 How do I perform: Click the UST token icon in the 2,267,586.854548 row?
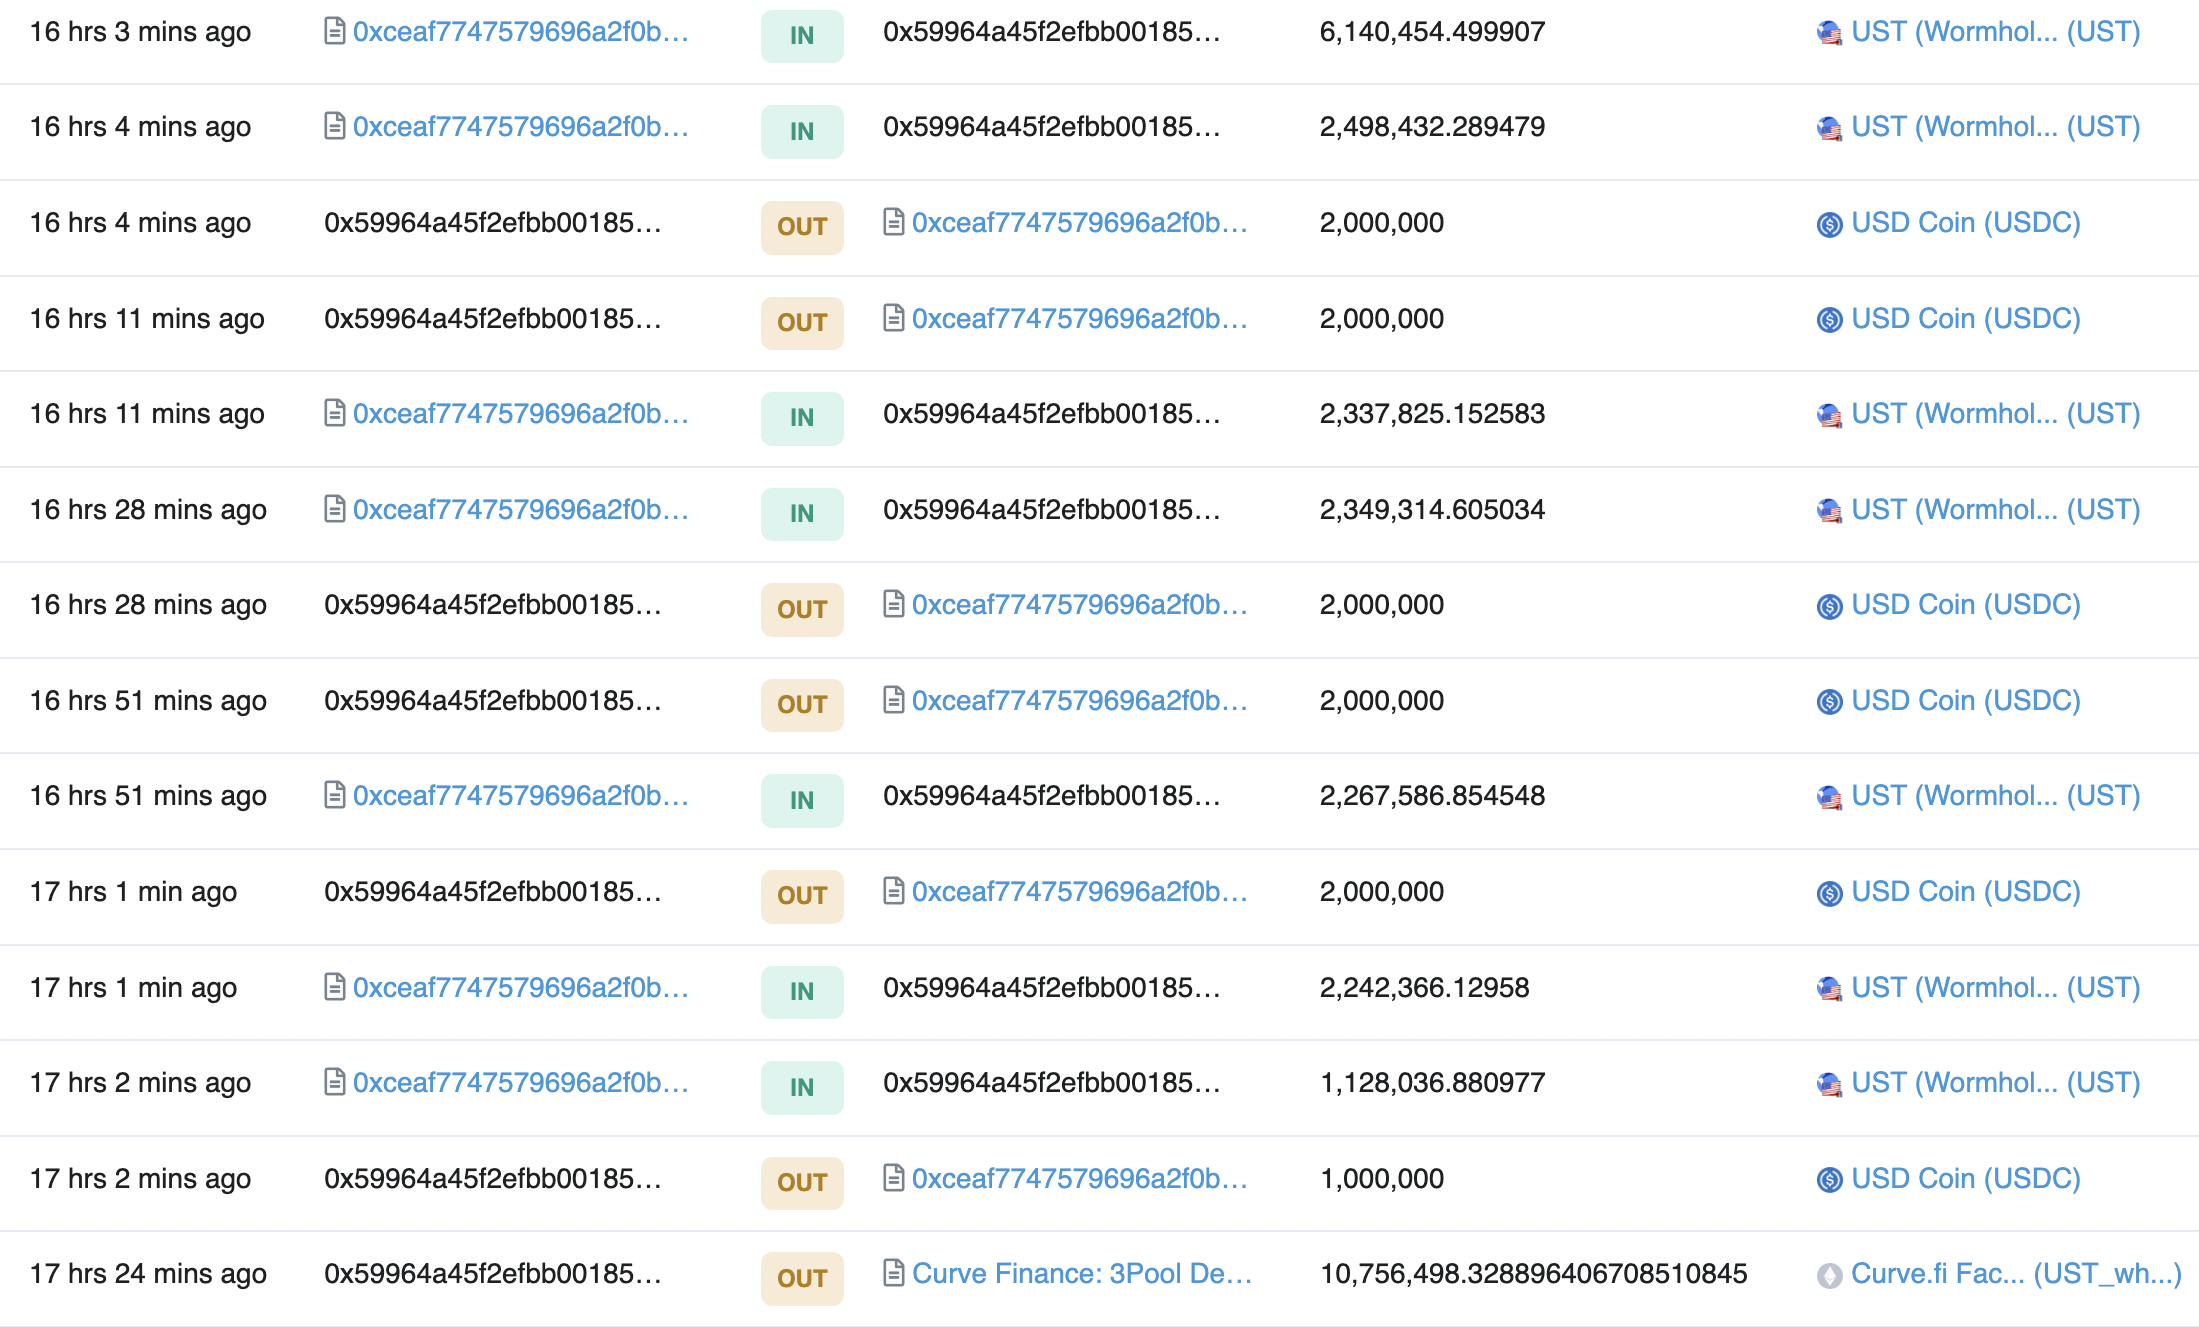1829,797
